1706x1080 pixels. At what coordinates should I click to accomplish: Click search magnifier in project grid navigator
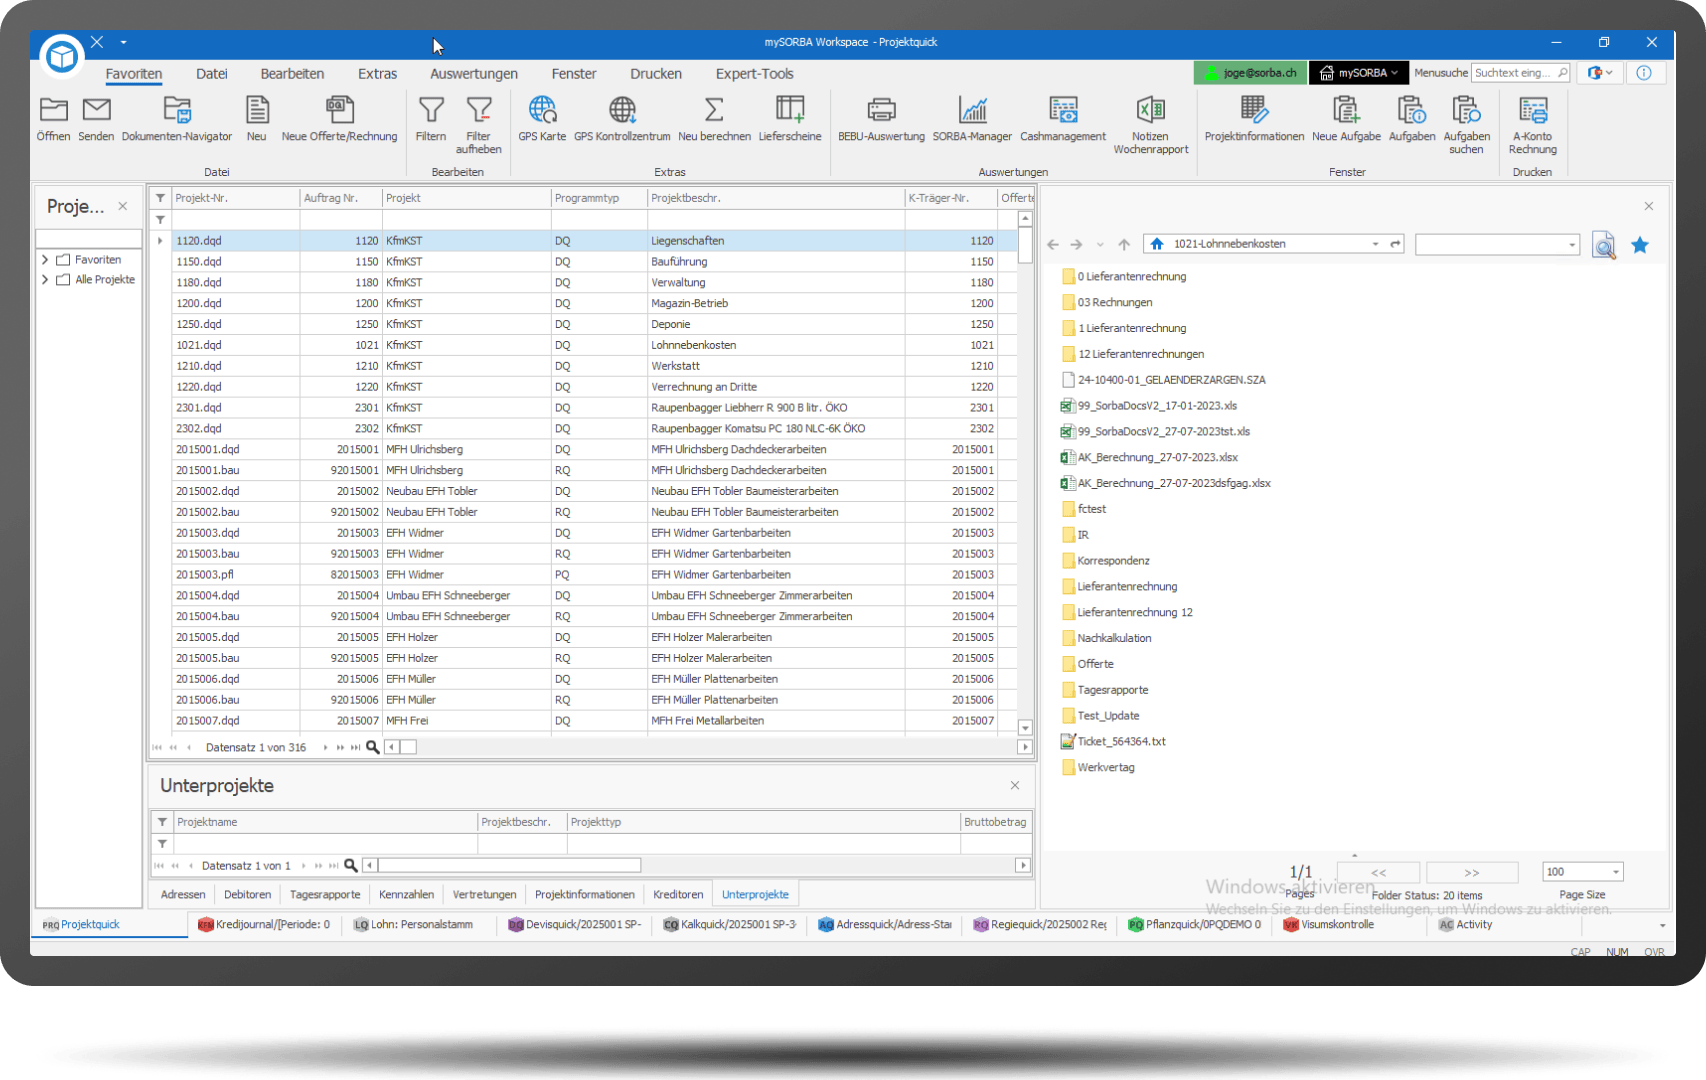pos(373,747)
